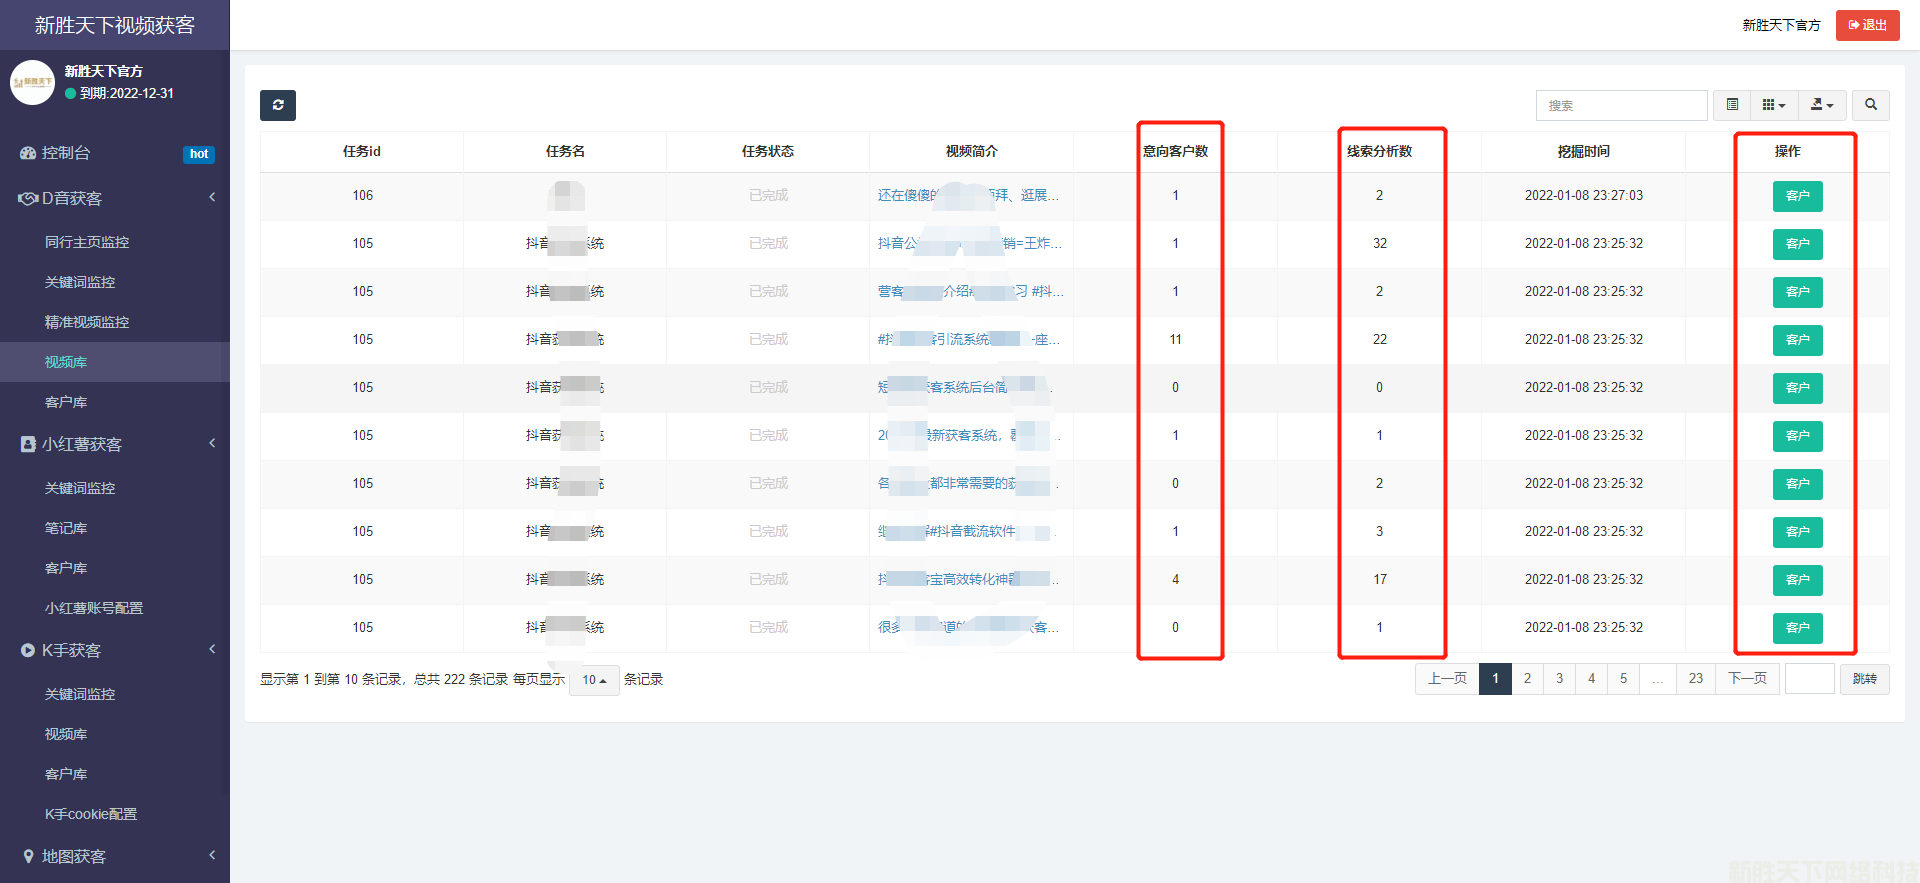Open the page-size dropdown showing 10

tap(594, 680)
